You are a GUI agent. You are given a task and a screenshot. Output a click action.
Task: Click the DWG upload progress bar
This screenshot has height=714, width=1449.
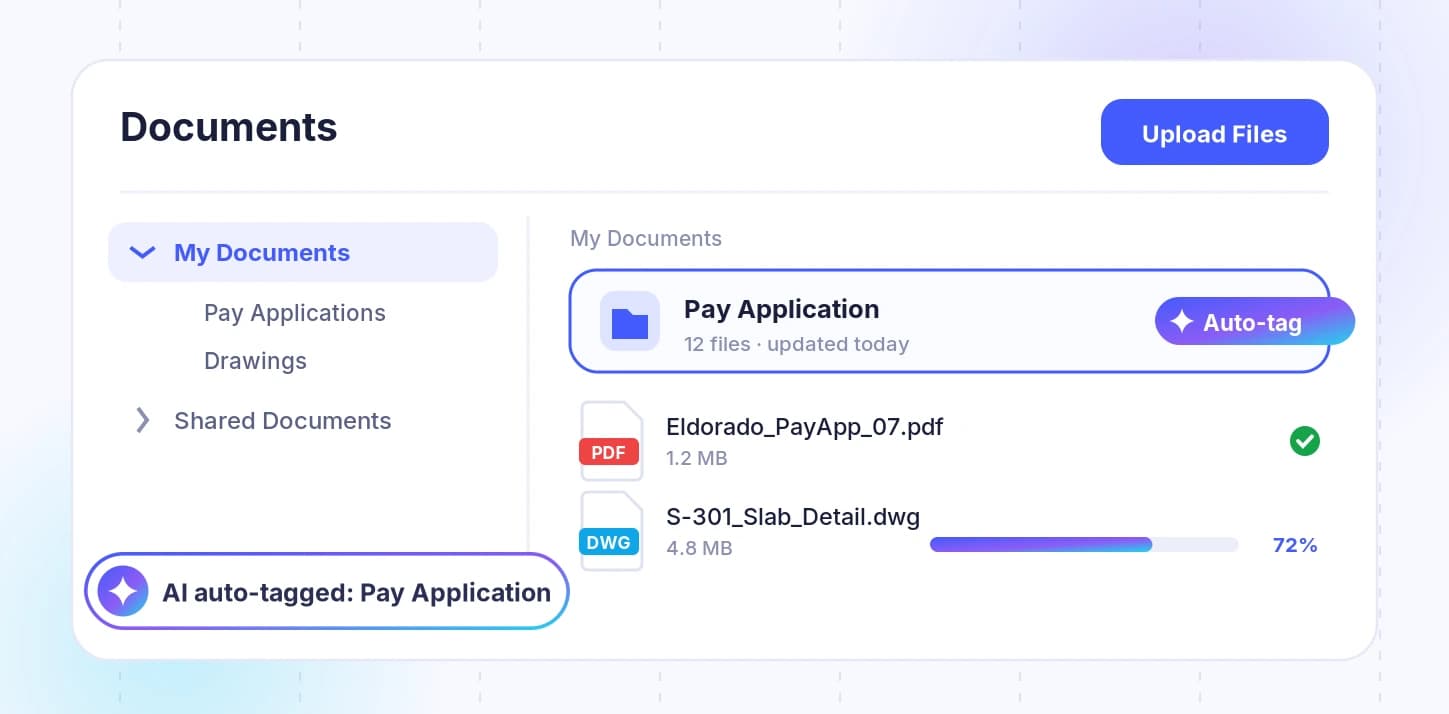point(1084,545)
